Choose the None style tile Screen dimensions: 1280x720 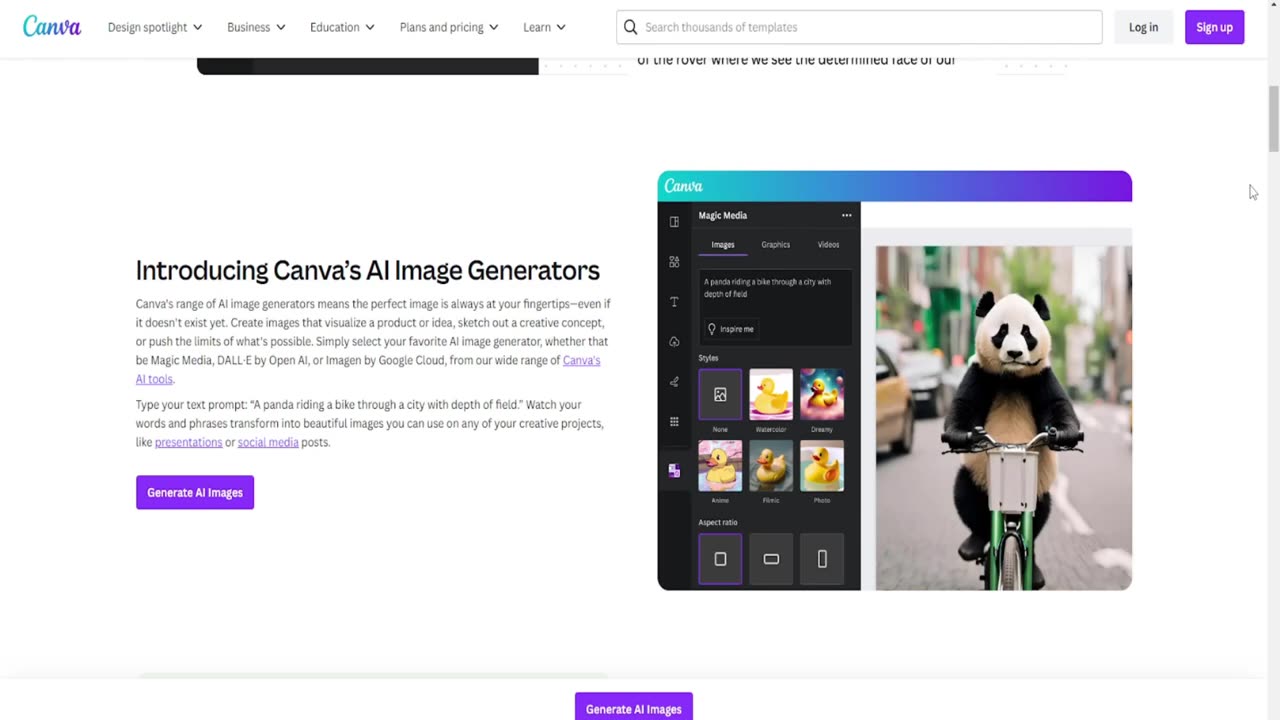coord(720,394)
